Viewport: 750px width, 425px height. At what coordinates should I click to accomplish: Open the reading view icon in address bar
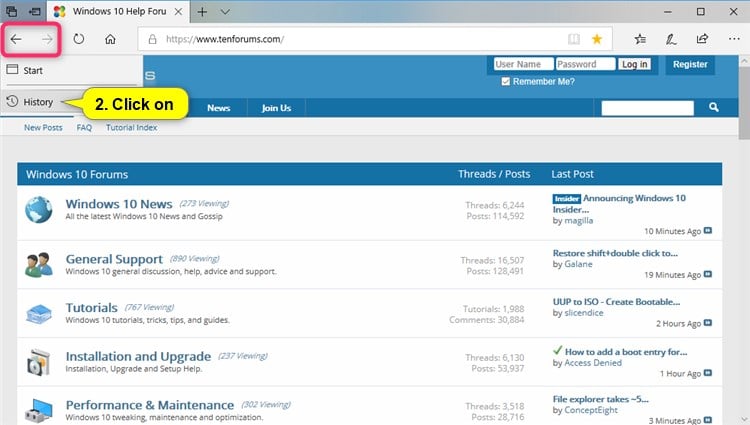tap(574, 39)
